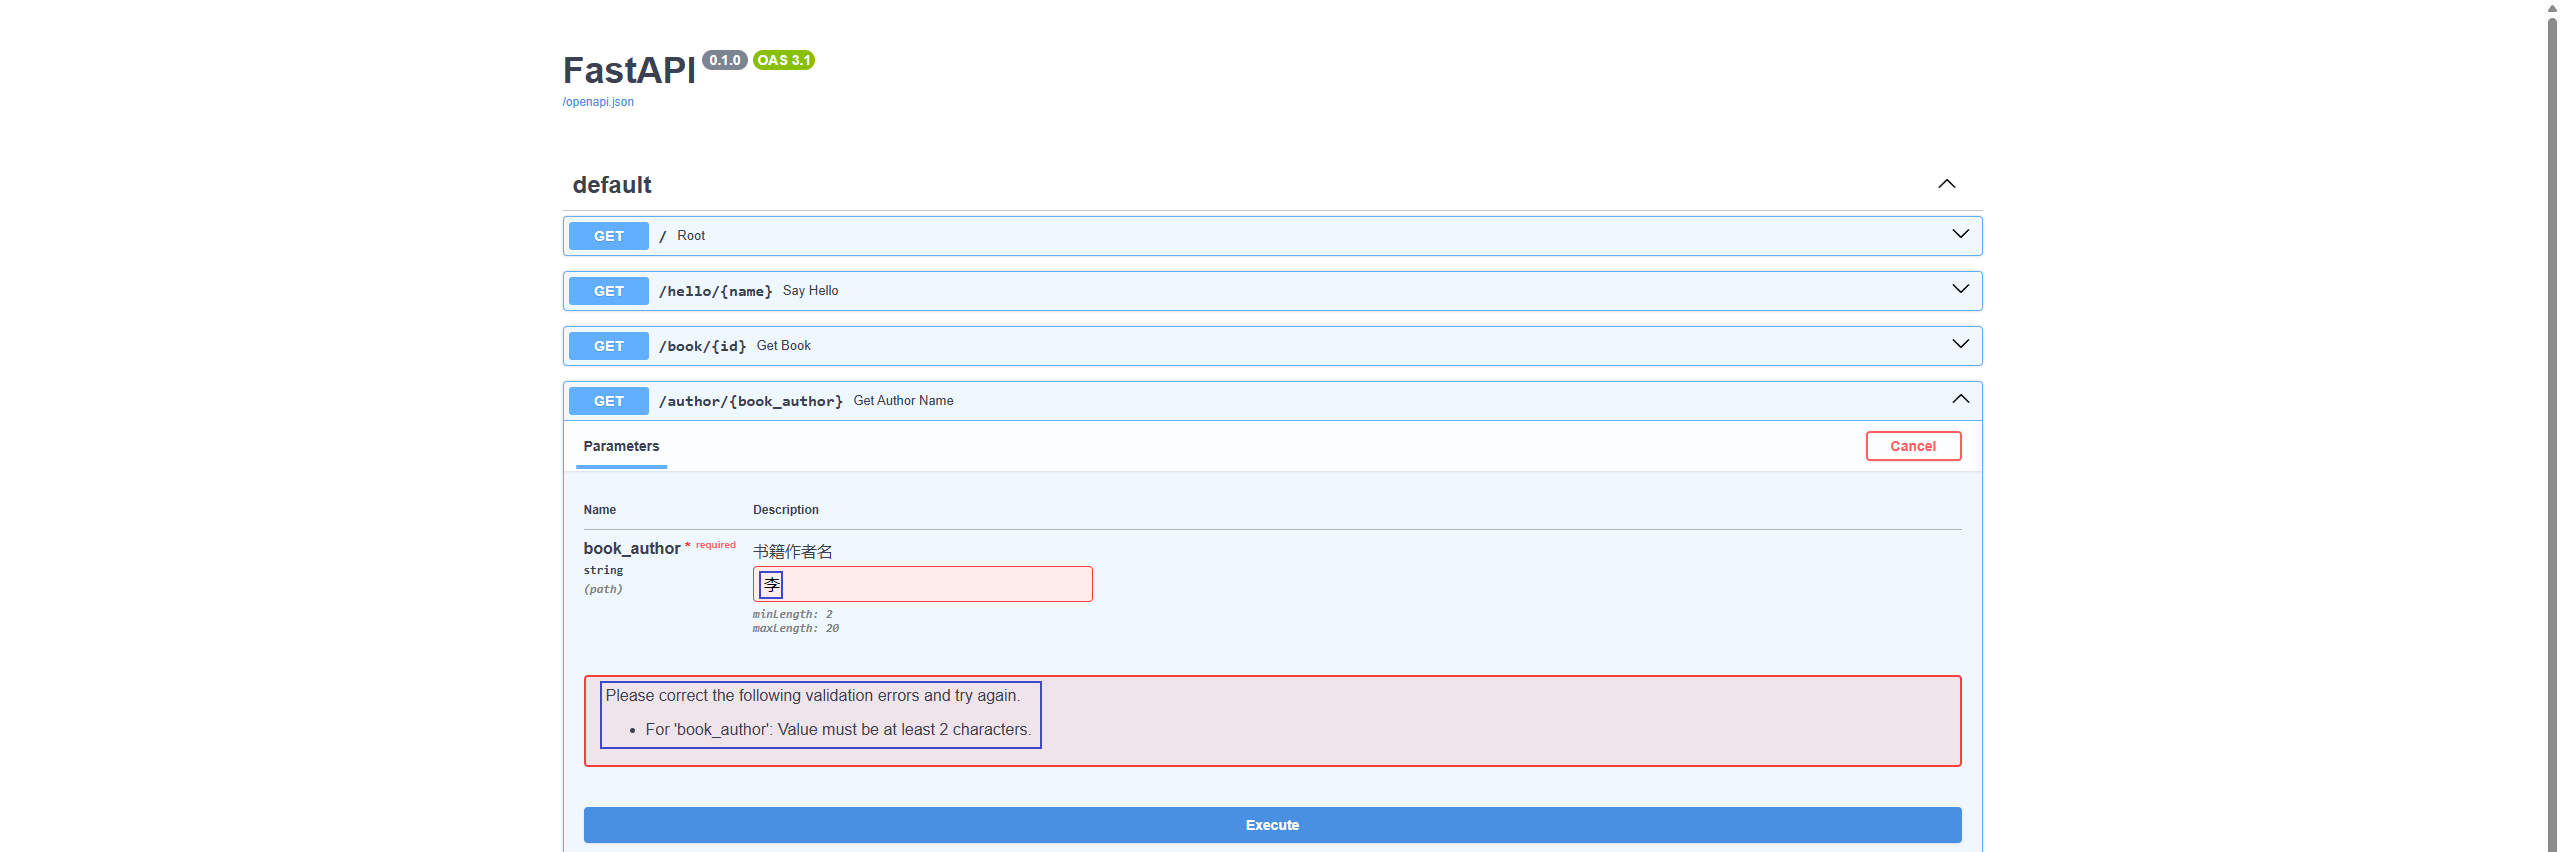2560x852 pixels.
Task: Click the 0.1.0 version badge
Action: [725, 60]
